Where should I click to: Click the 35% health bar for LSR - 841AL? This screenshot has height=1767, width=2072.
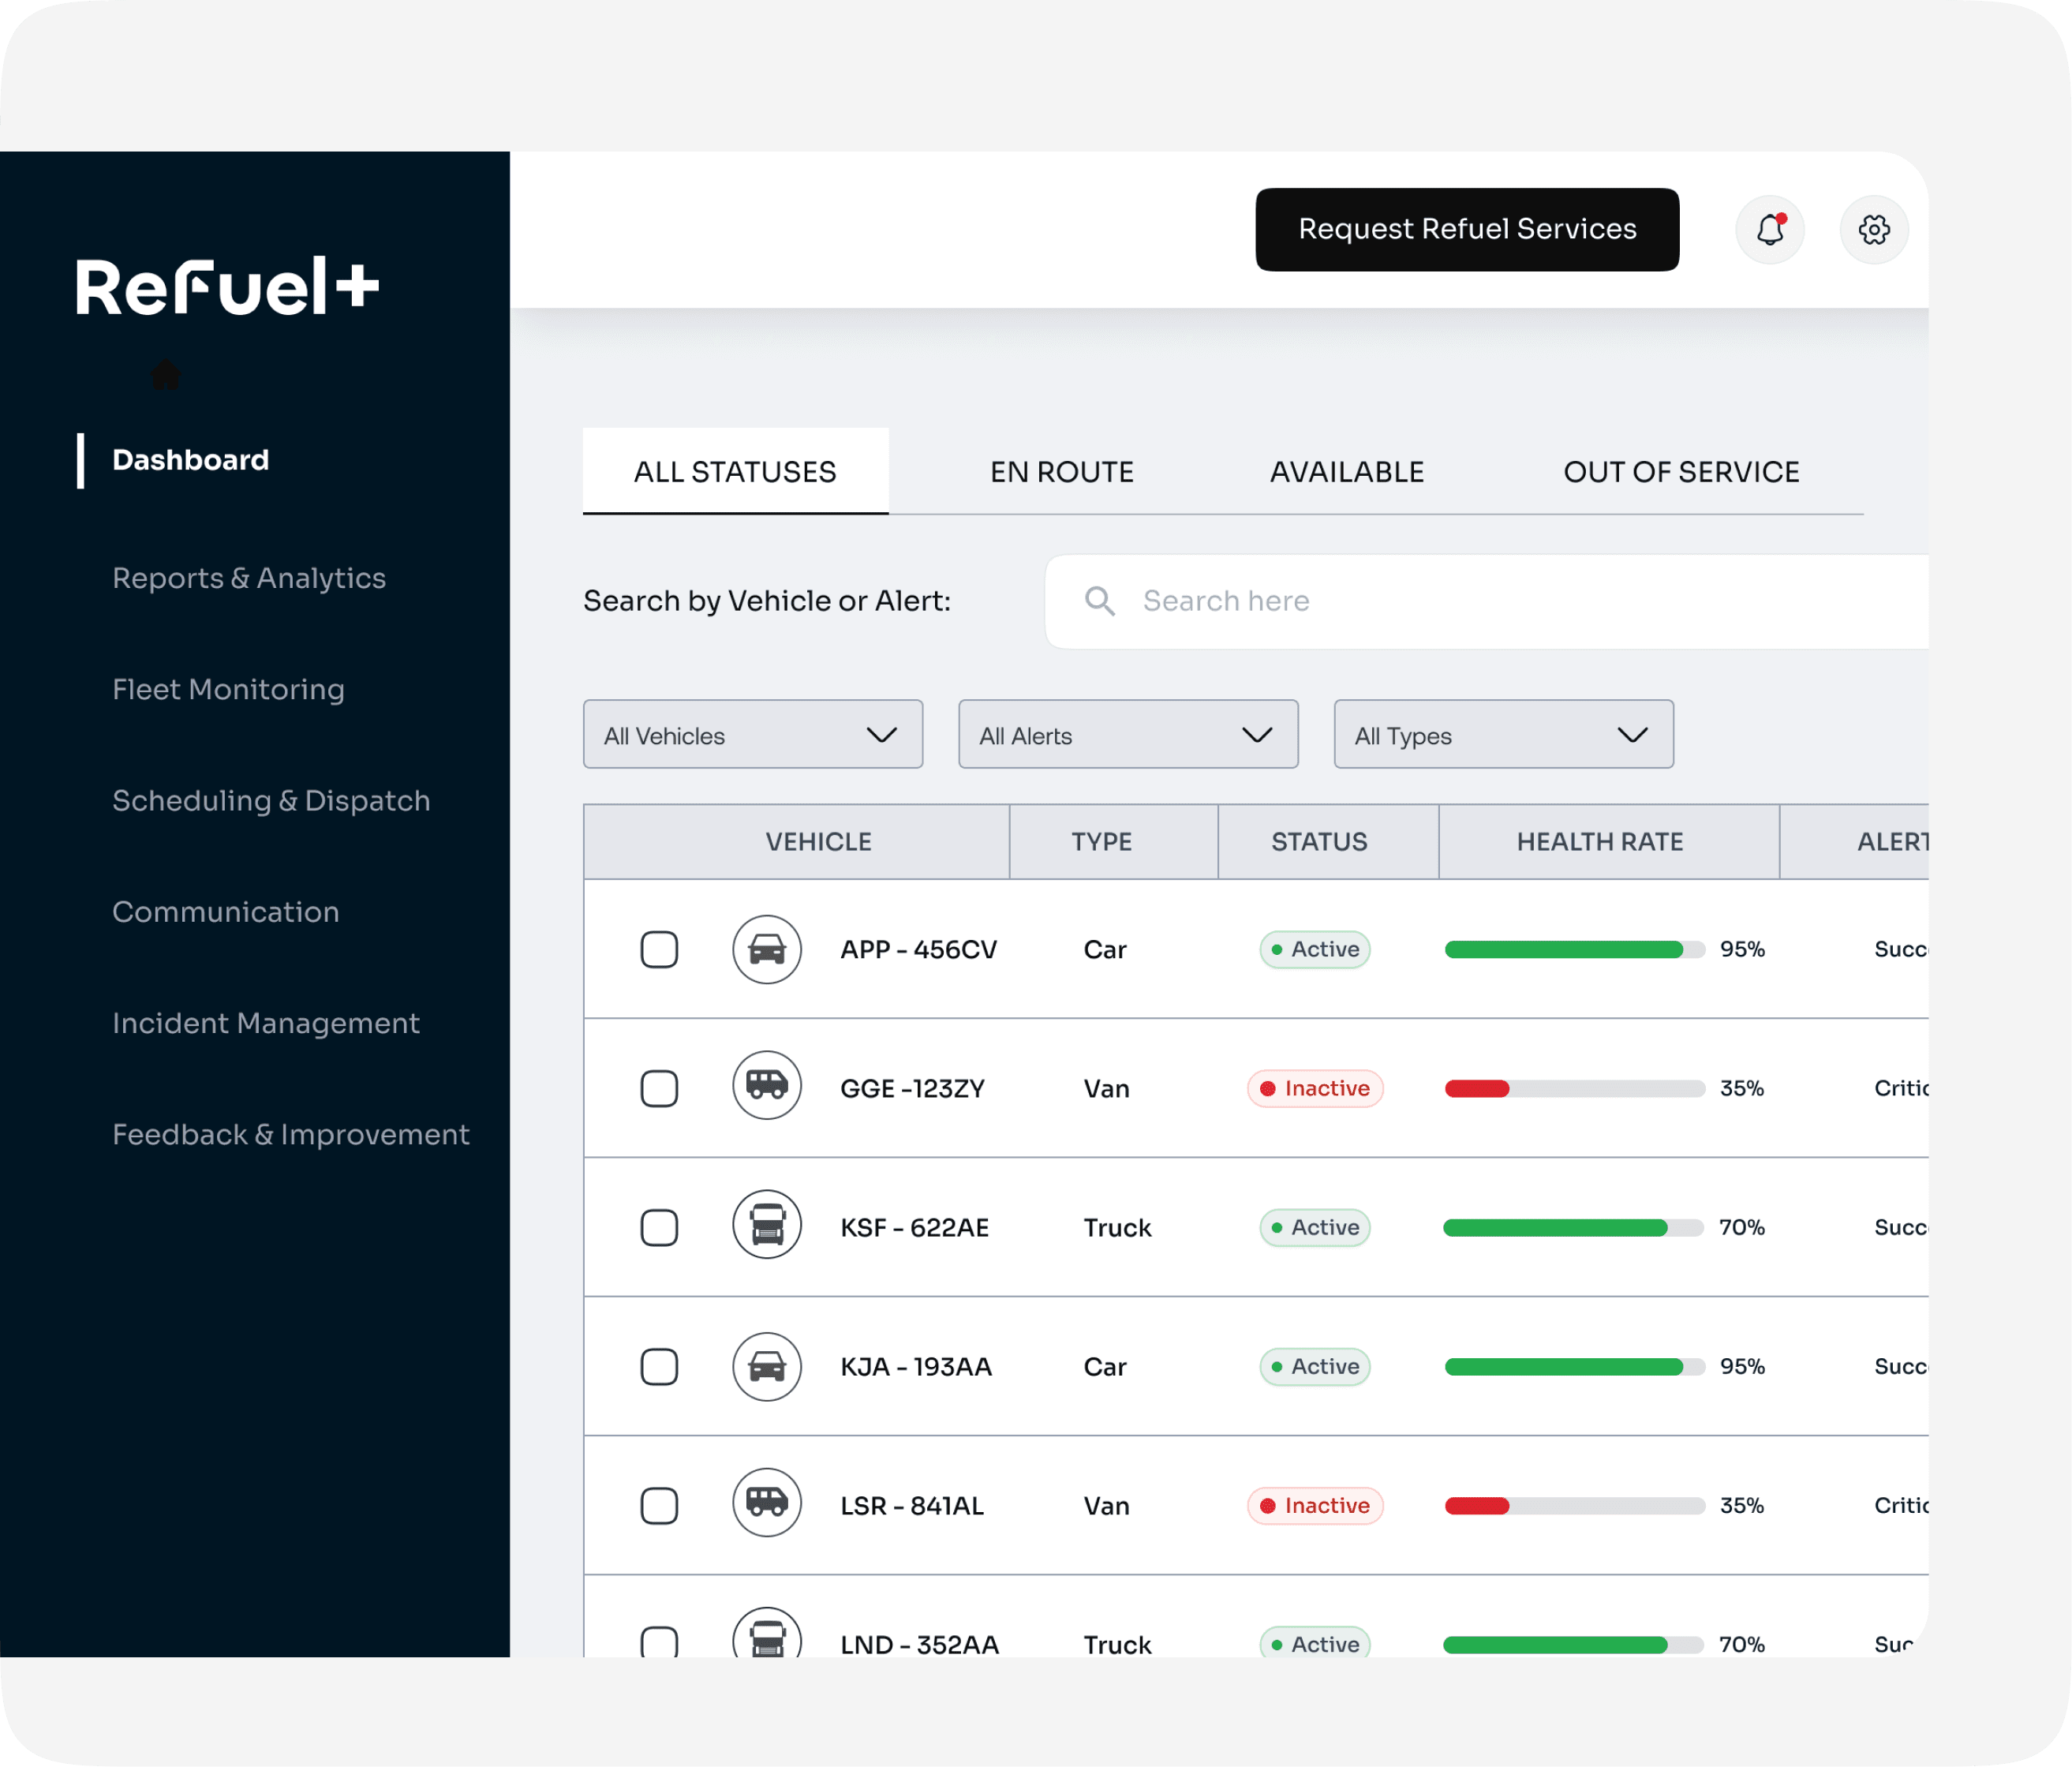(1575, 1505)
